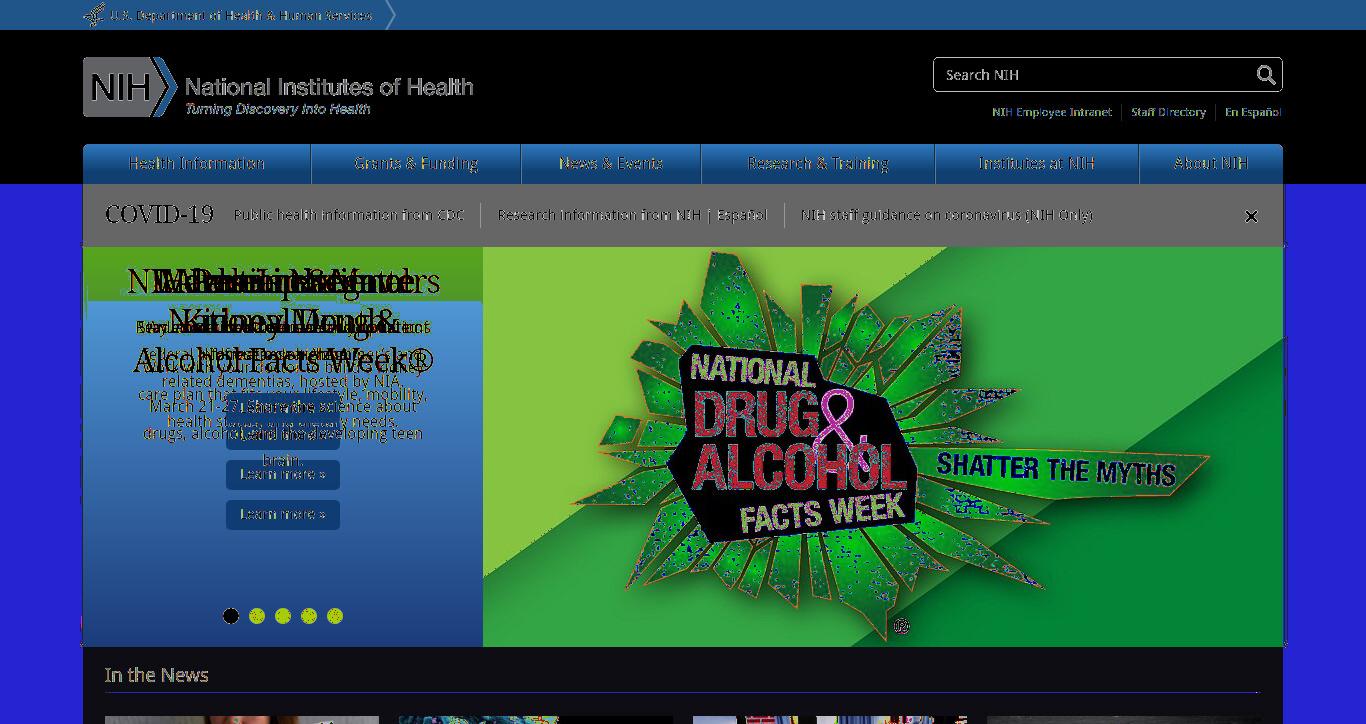Select the first carousel slide dot

click(231, 616)
